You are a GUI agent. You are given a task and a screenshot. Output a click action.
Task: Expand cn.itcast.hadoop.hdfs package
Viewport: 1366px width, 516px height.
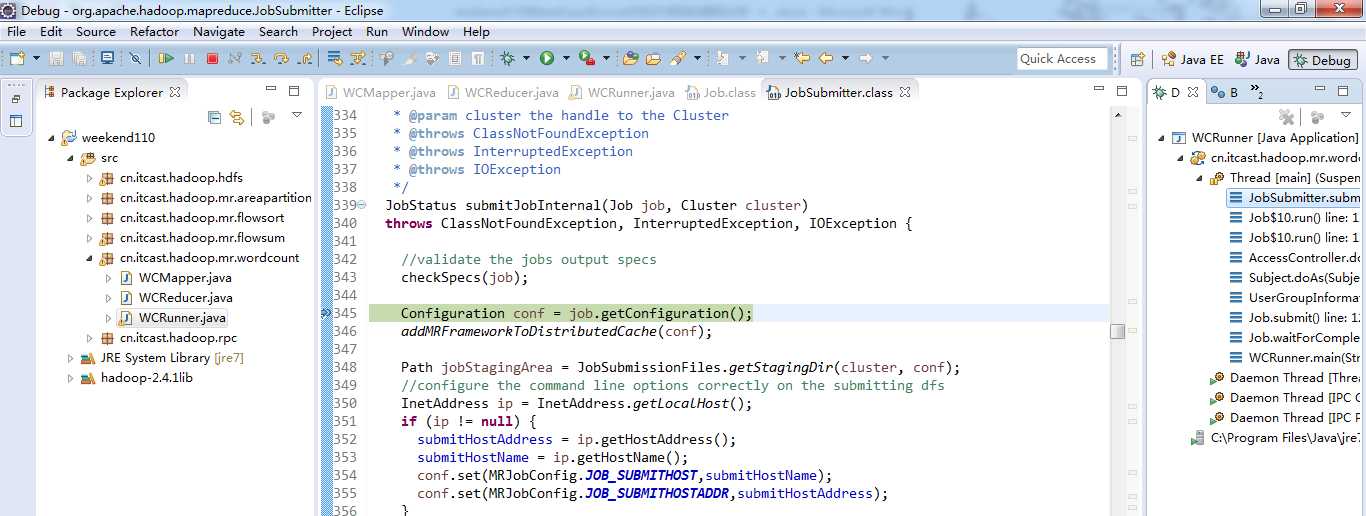click(89, 178)
